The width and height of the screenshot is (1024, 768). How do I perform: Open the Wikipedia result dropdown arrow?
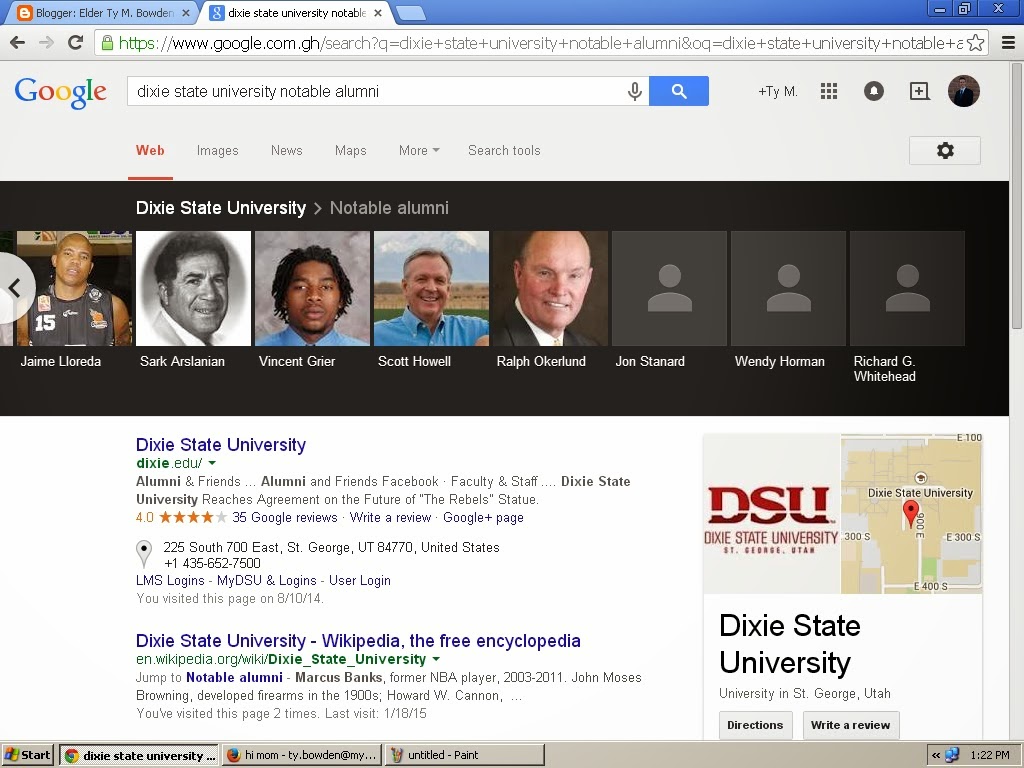[x=436, y=659]
